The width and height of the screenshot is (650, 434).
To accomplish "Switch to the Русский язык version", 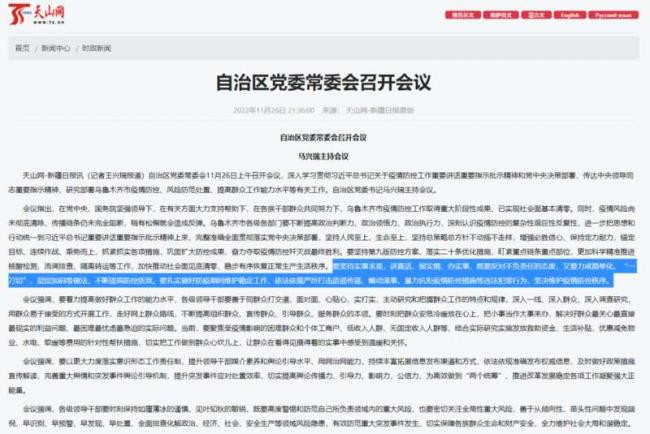I will tap(614, 15).
